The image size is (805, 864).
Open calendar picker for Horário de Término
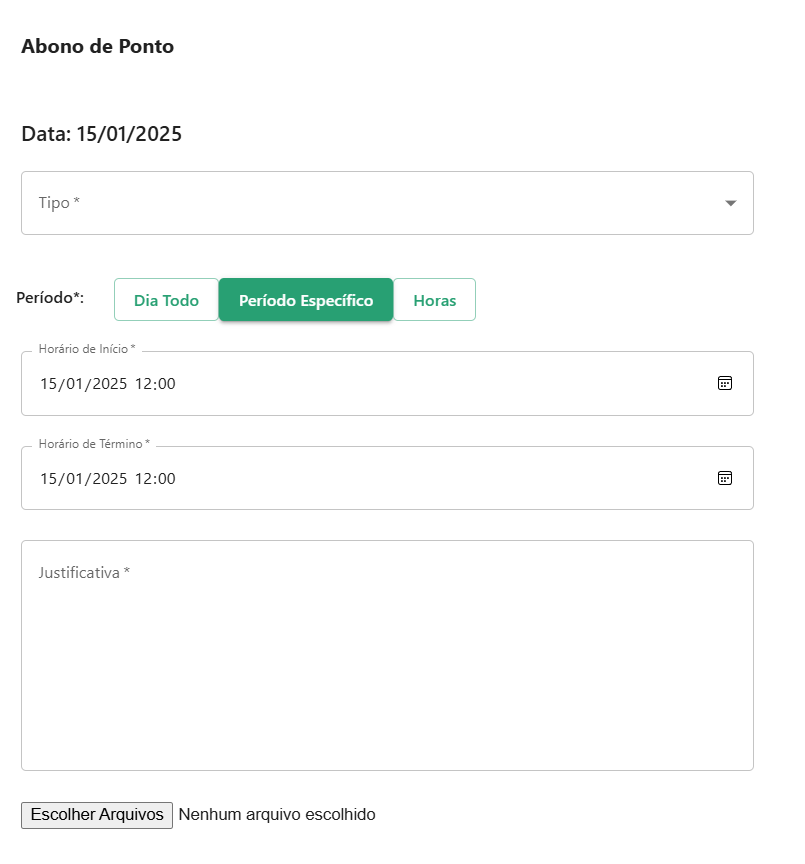click(725, 478)
